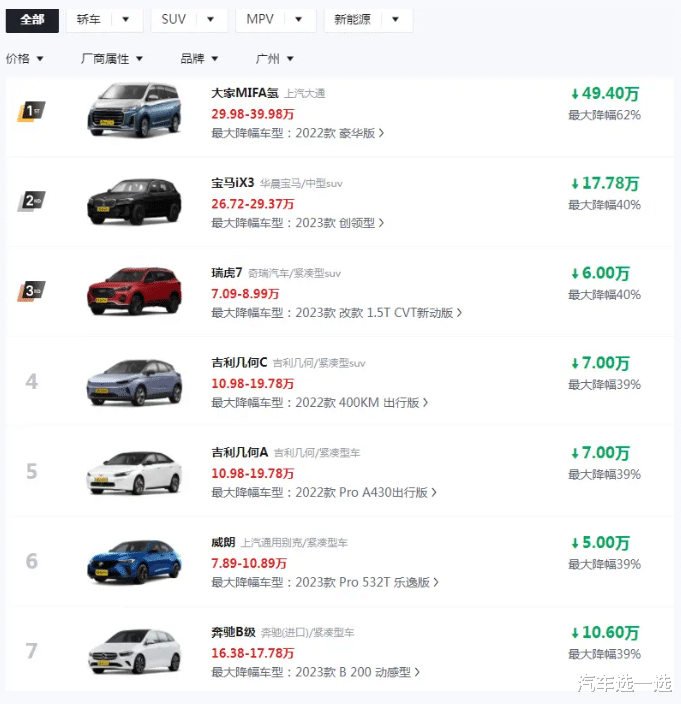The width and height of the screenshot is (681, 704).
Task: Open the 厂商属性 filter dropdown
Action: pos(112,58)
